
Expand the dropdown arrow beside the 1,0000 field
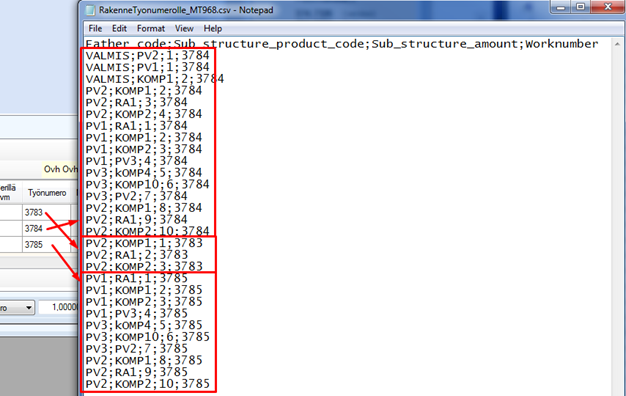coord(28,308)
